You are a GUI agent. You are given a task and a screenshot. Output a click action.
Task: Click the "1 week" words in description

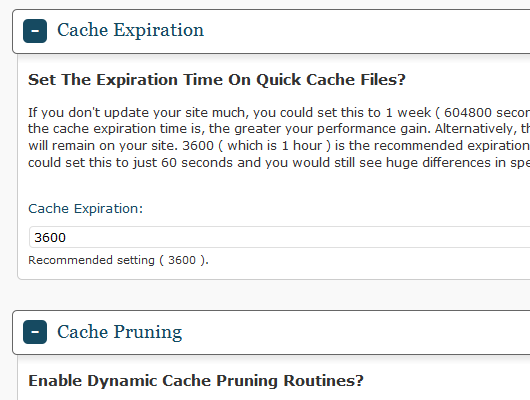(x=408, y=113)
